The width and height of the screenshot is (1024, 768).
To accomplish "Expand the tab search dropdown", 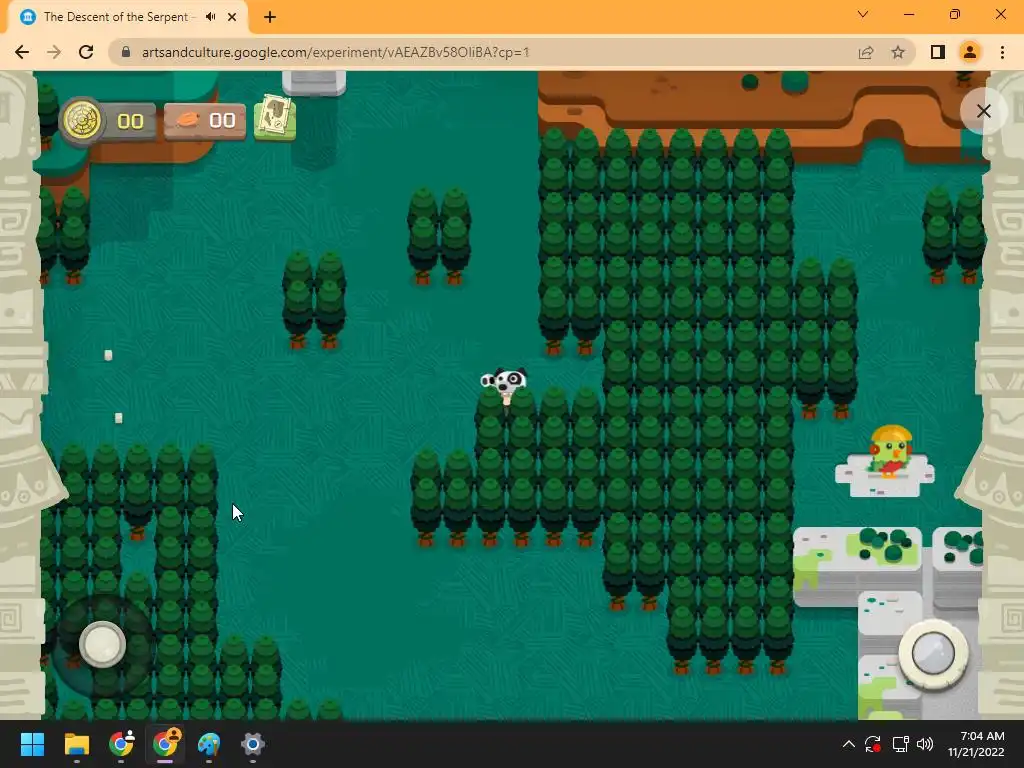I will pos(863,14).
